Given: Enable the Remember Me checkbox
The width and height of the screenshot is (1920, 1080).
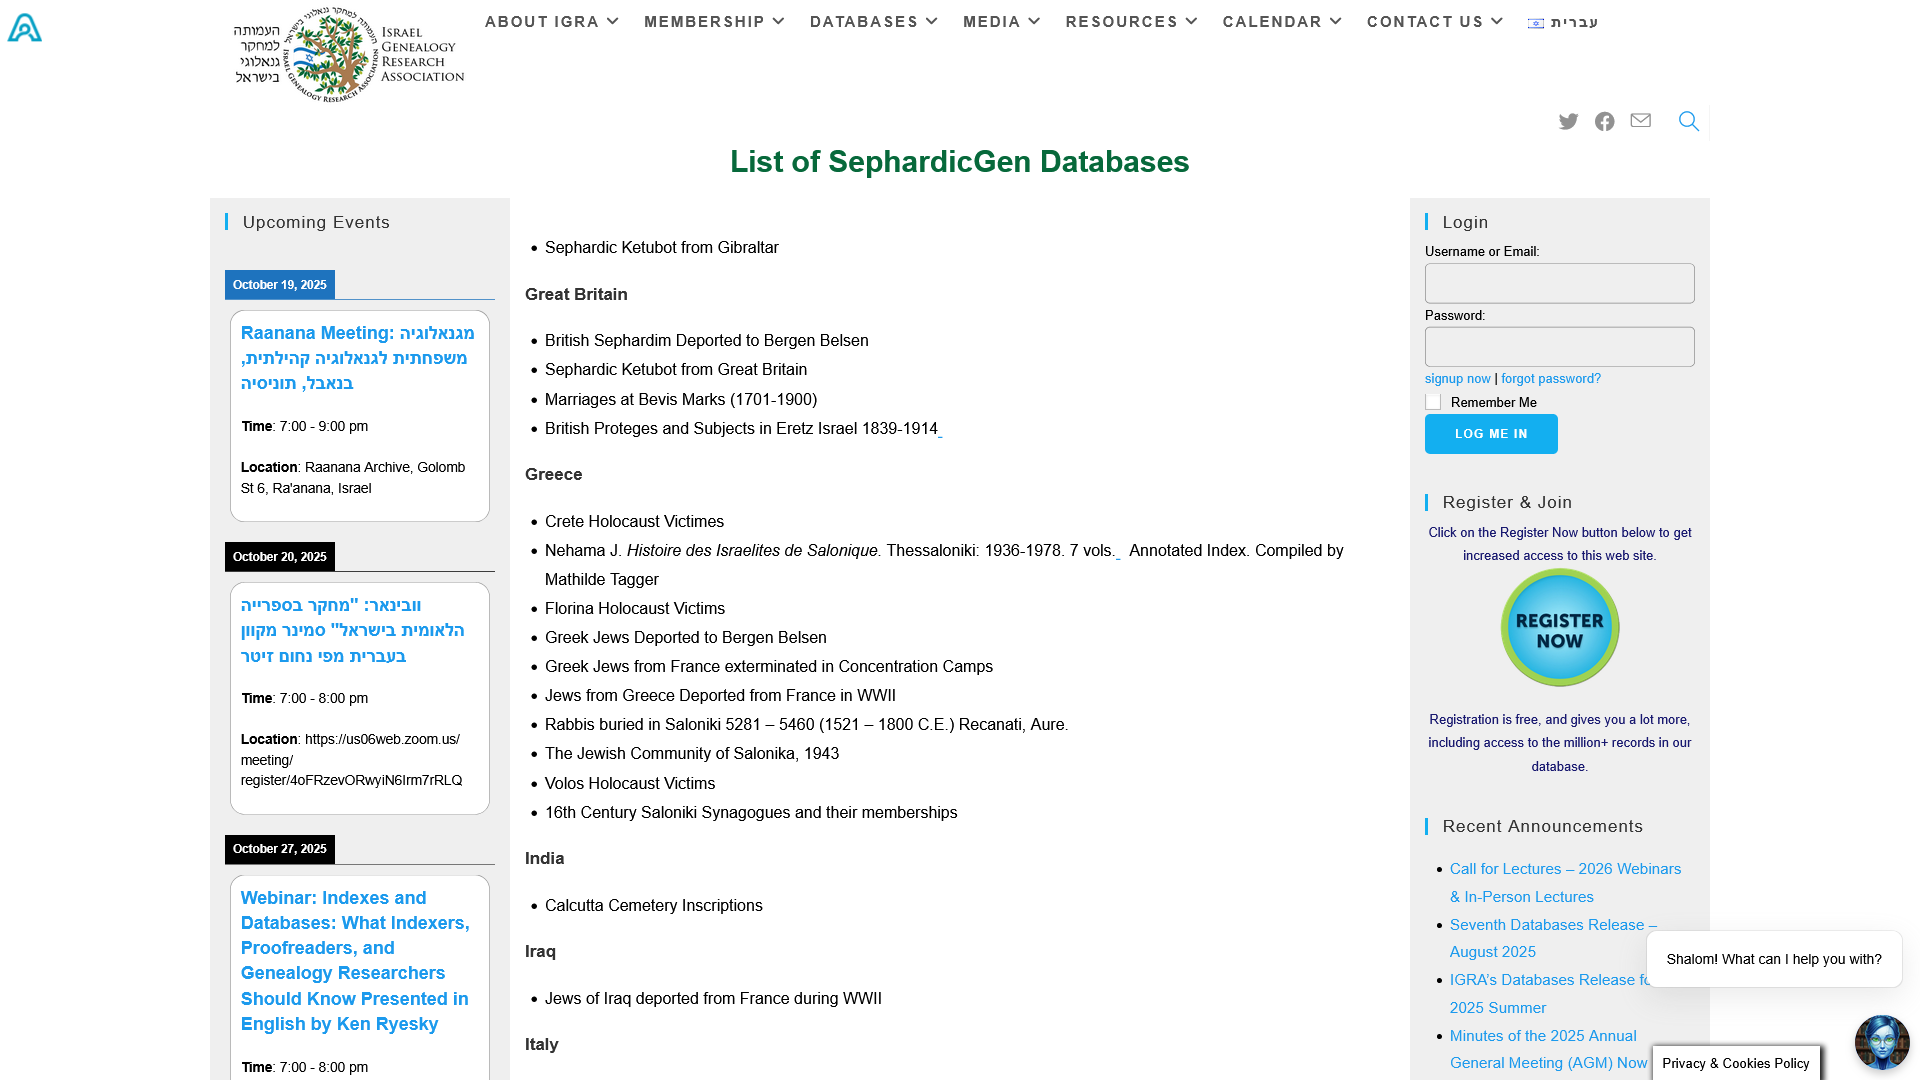Looking at the screenshot, I should coord(1433,401).
